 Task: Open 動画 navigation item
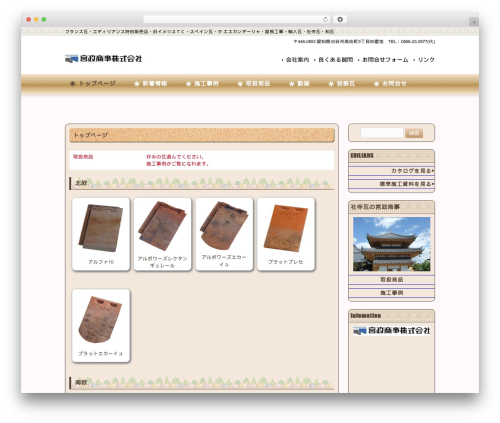click(x=299, y=83)
